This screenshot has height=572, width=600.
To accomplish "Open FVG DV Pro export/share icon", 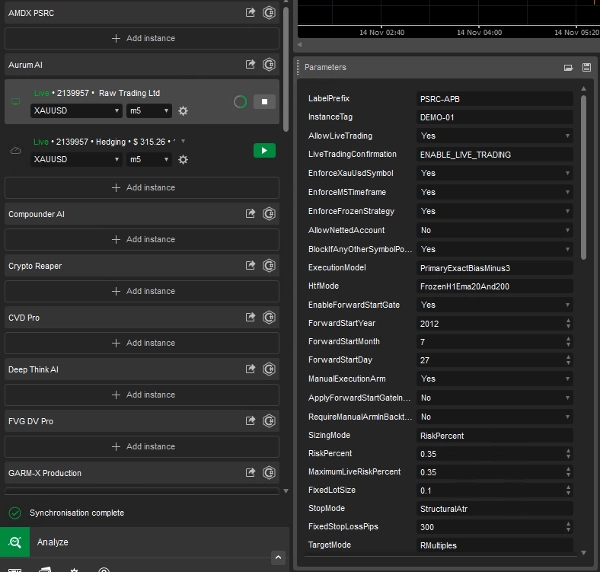I will click(x=250, y=421).
